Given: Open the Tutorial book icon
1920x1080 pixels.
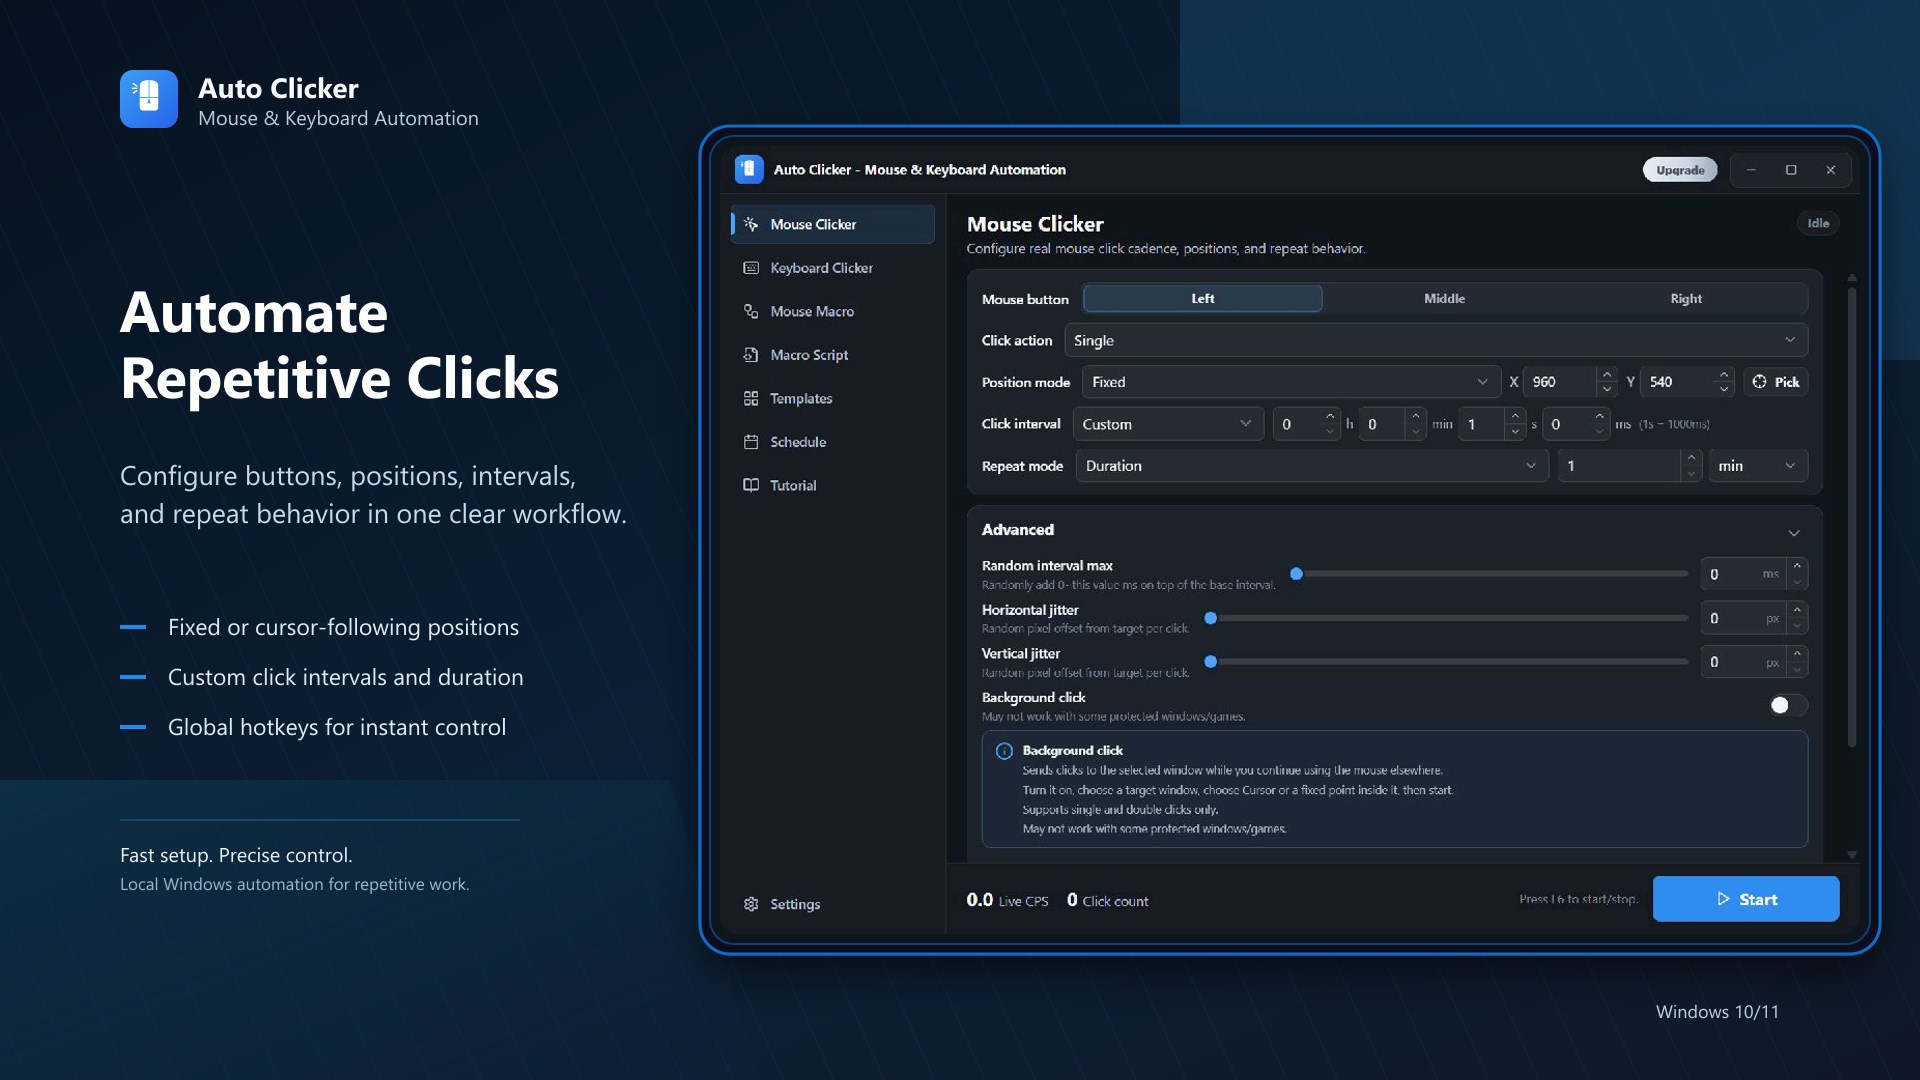Looking at the screenshot, I should 751,485.
